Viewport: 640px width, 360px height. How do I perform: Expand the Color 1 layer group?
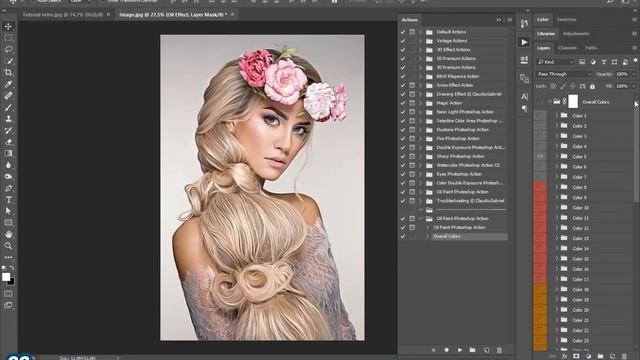557,116
